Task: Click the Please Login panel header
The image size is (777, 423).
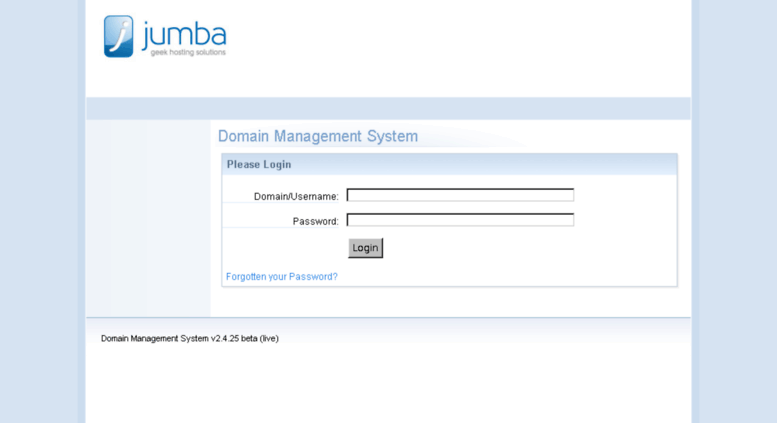Action: (x=449, y=164)
